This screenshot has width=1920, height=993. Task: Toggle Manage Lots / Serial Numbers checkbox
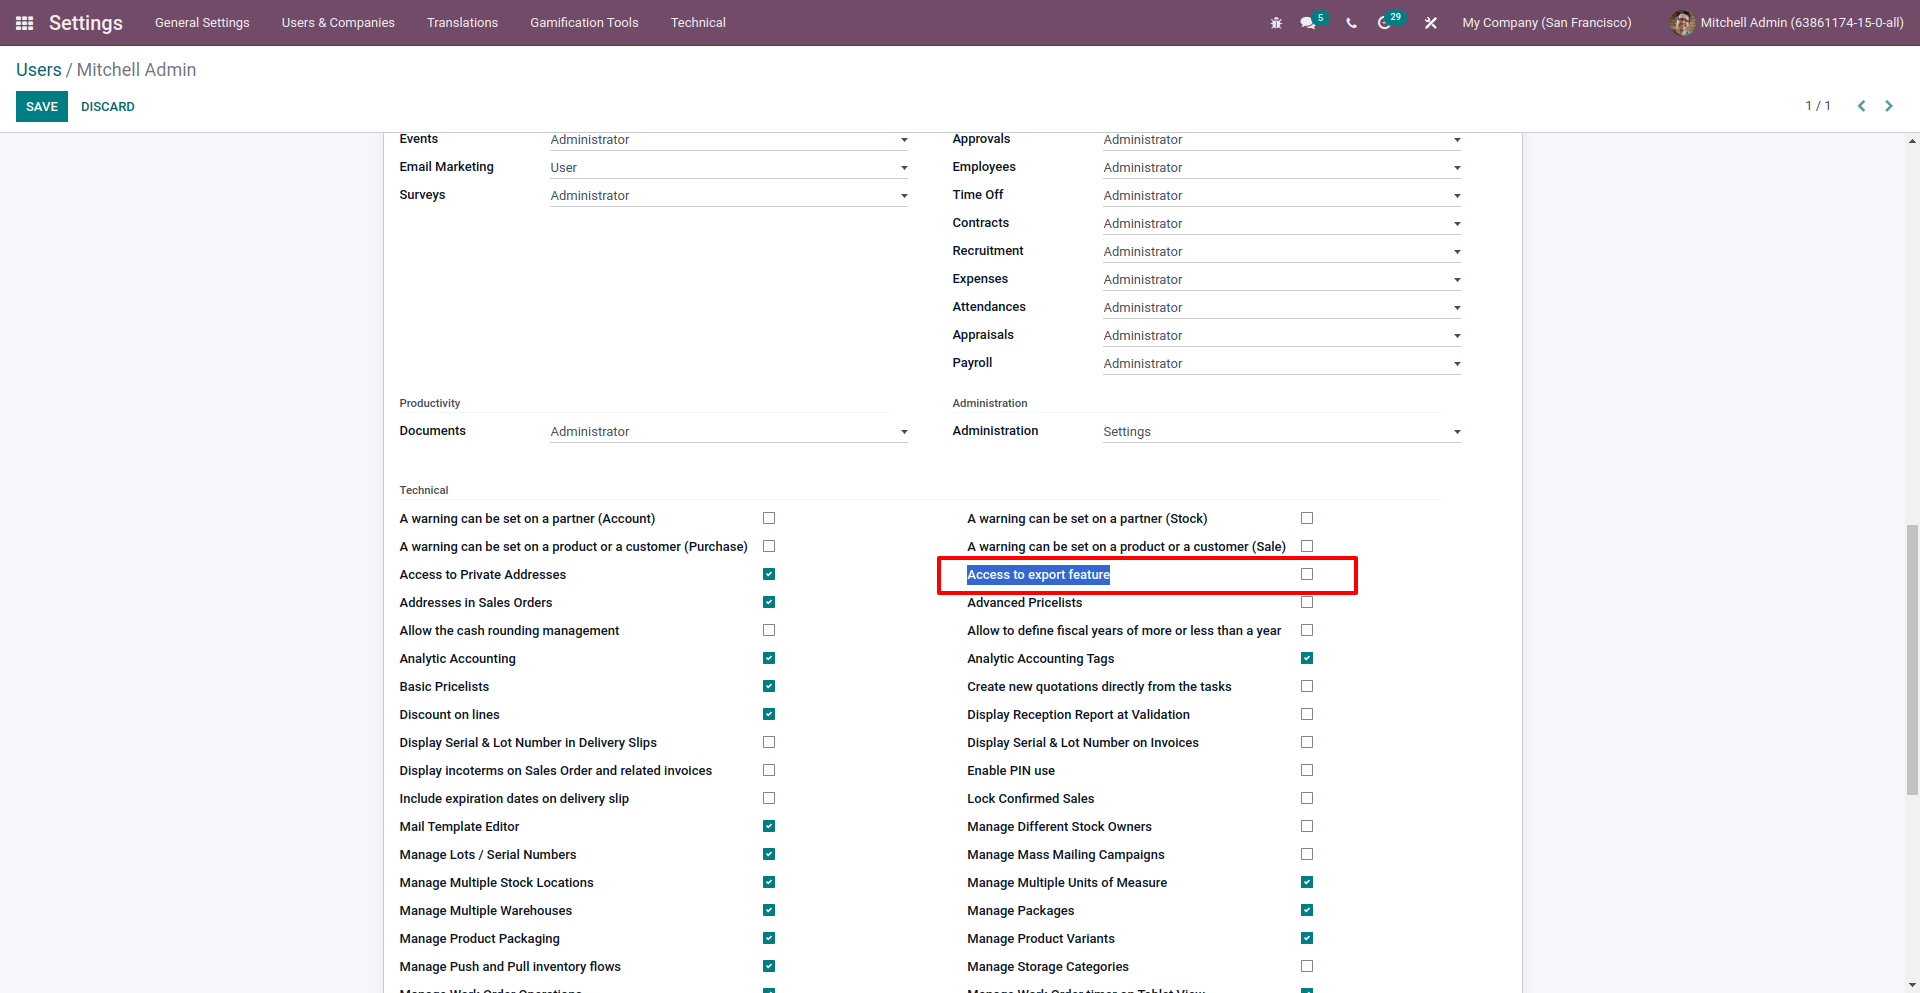[769, 854]
